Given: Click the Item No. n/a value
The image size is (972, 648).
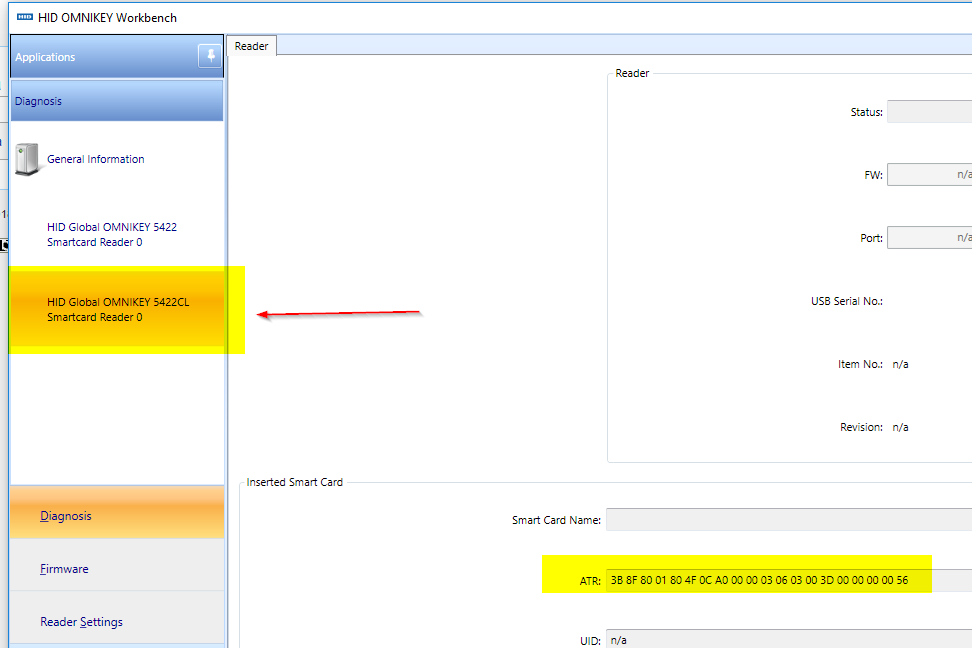Looking at the screenshot, I should 900,364.
